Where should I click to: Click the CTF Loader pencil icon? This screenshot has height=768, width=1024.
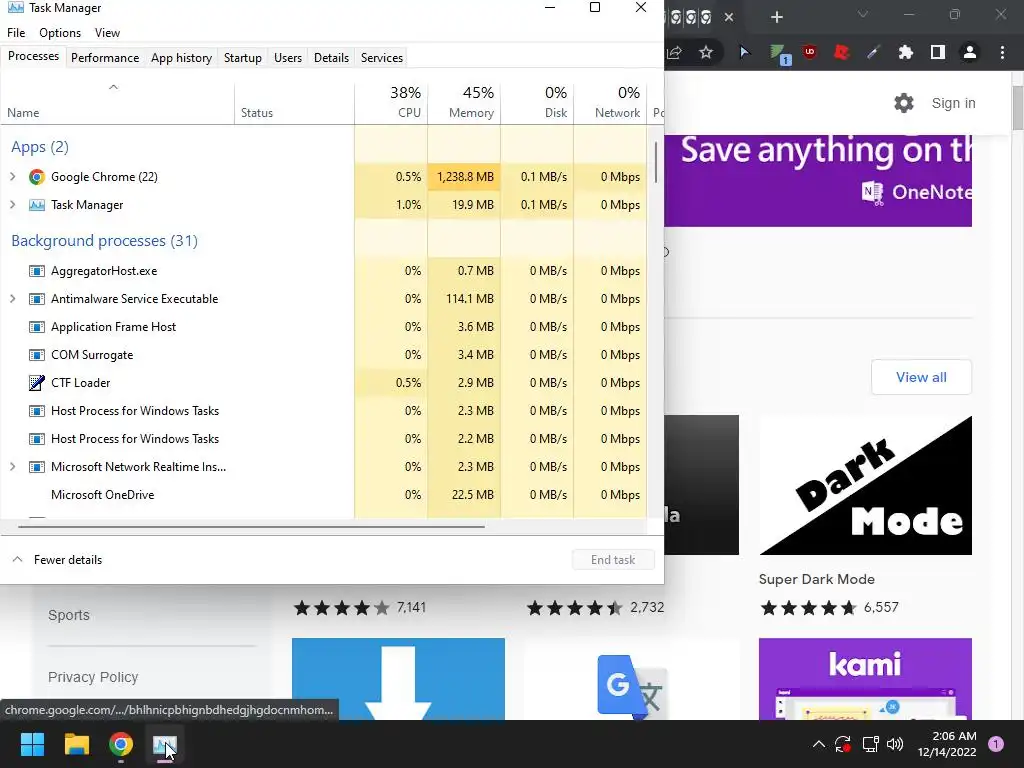point(37,383)
